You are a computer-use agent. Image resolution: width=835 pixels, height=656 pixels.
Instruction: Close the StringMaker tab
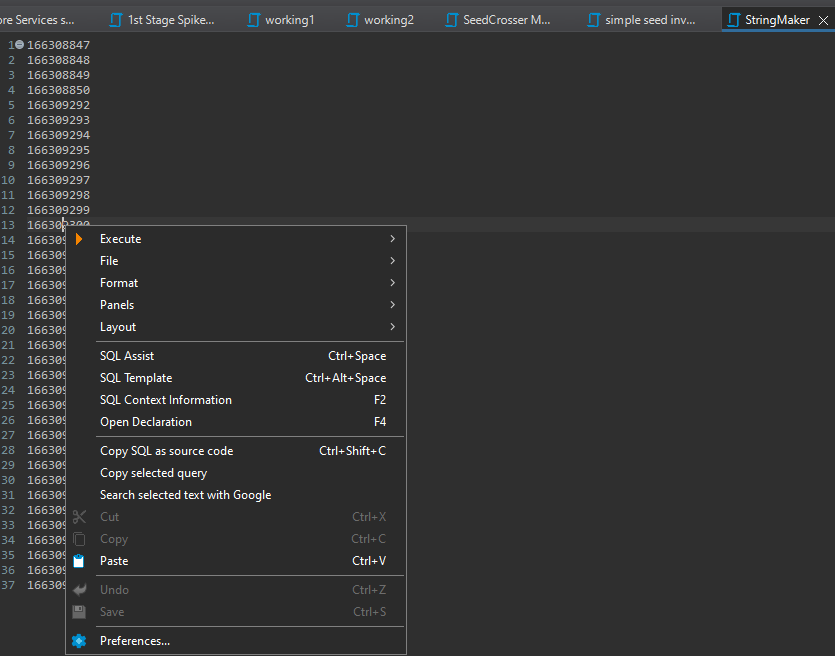pos(823,19)
